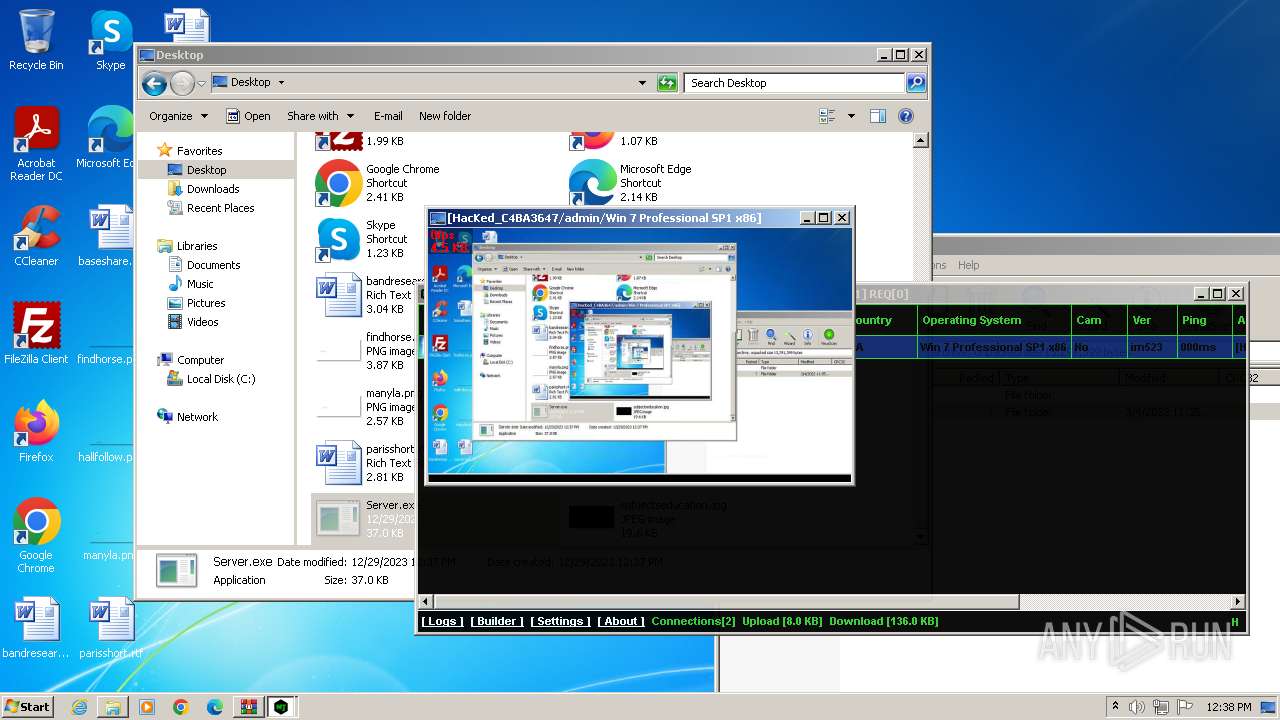This screenshot has width=1280, height=720.
Task: Open the Firefox desktop icon
Action: point(36,432)
